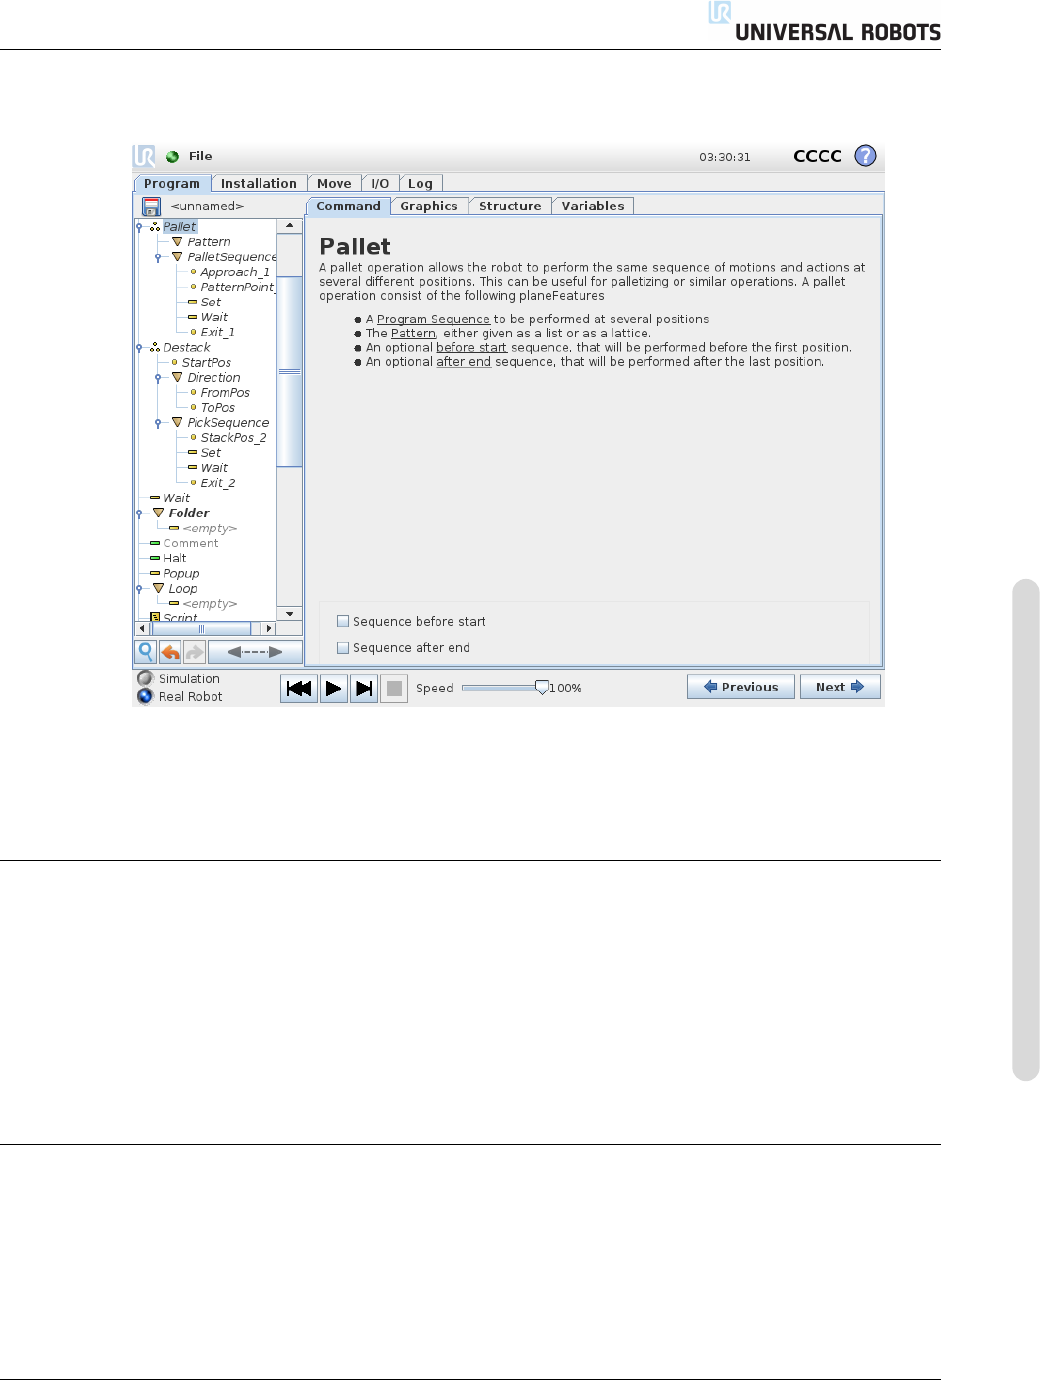Click the tree scroll left arrow
This screenshot has width=1040, height=1380.
[x=142, y=629]
